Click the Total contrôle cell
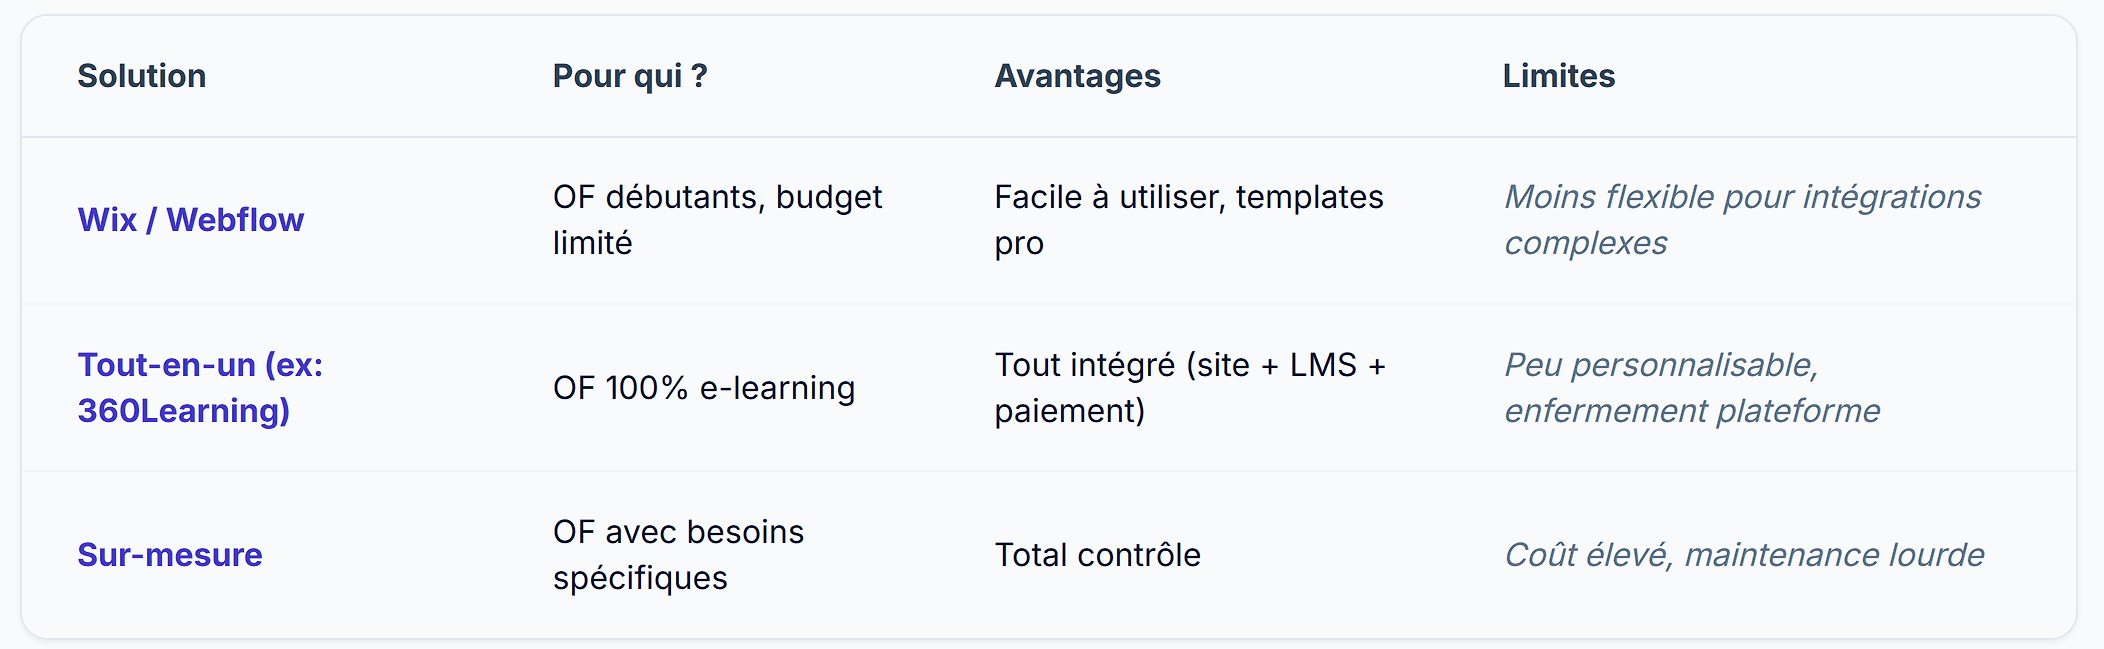The image size is (2104, 649). [x=1097, y=555]
